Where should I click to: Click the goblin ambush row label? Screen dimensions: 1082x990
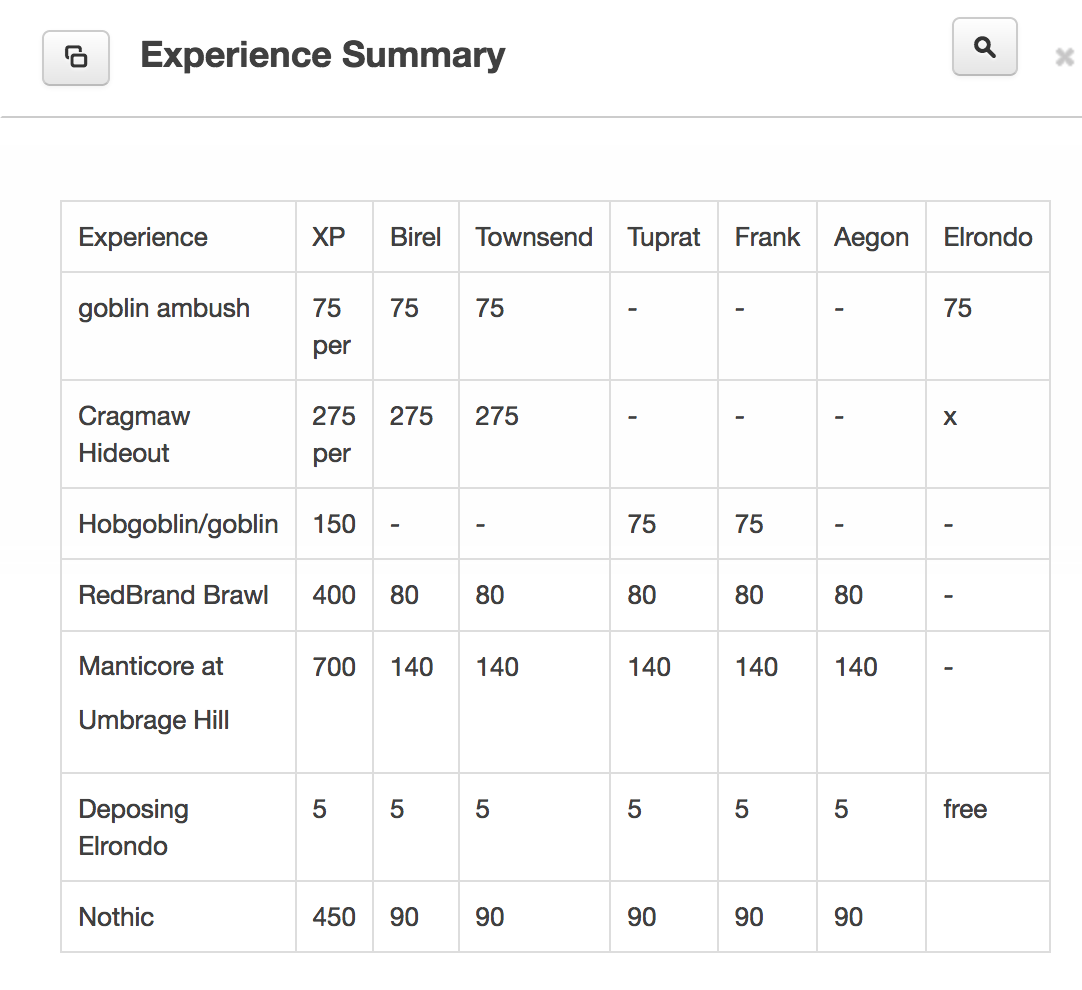[x=164, y=308]
